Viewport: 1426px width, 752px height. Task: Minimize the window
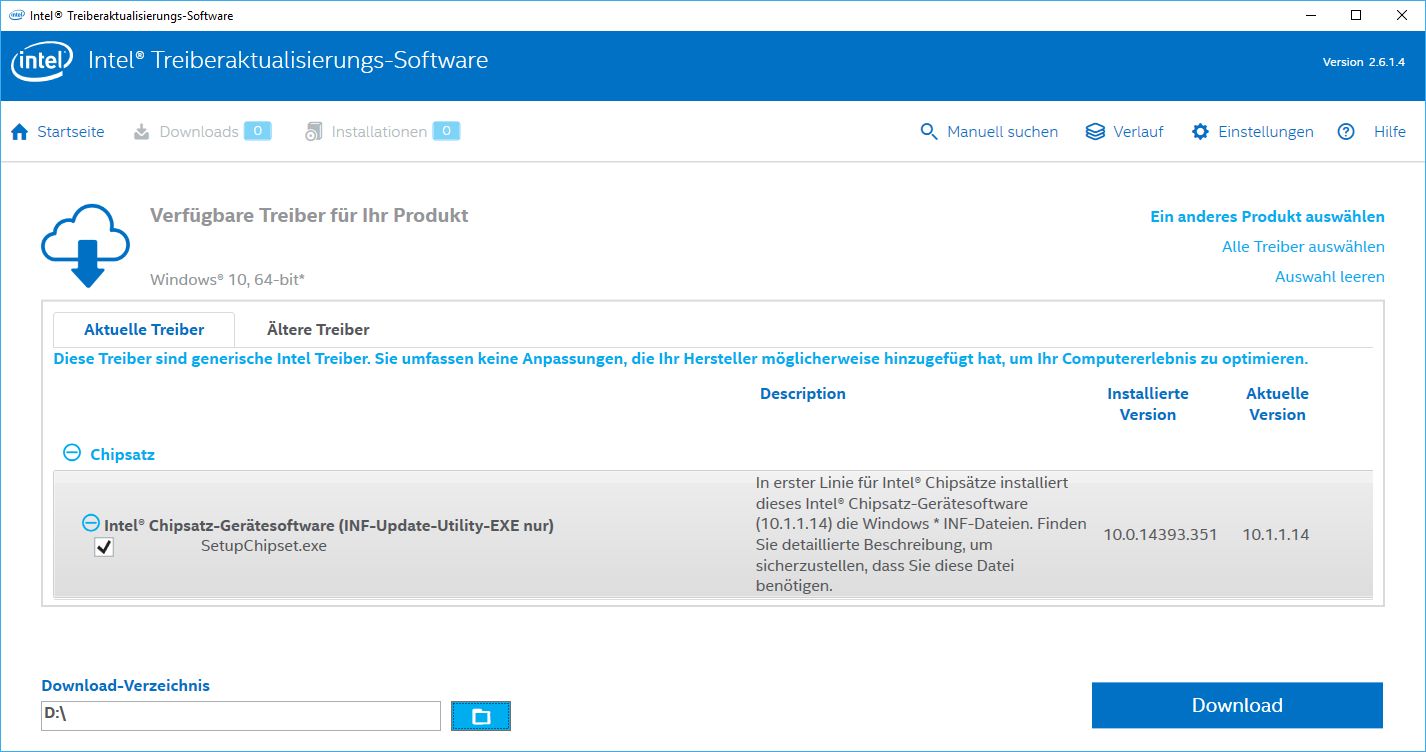(1311, 15)
